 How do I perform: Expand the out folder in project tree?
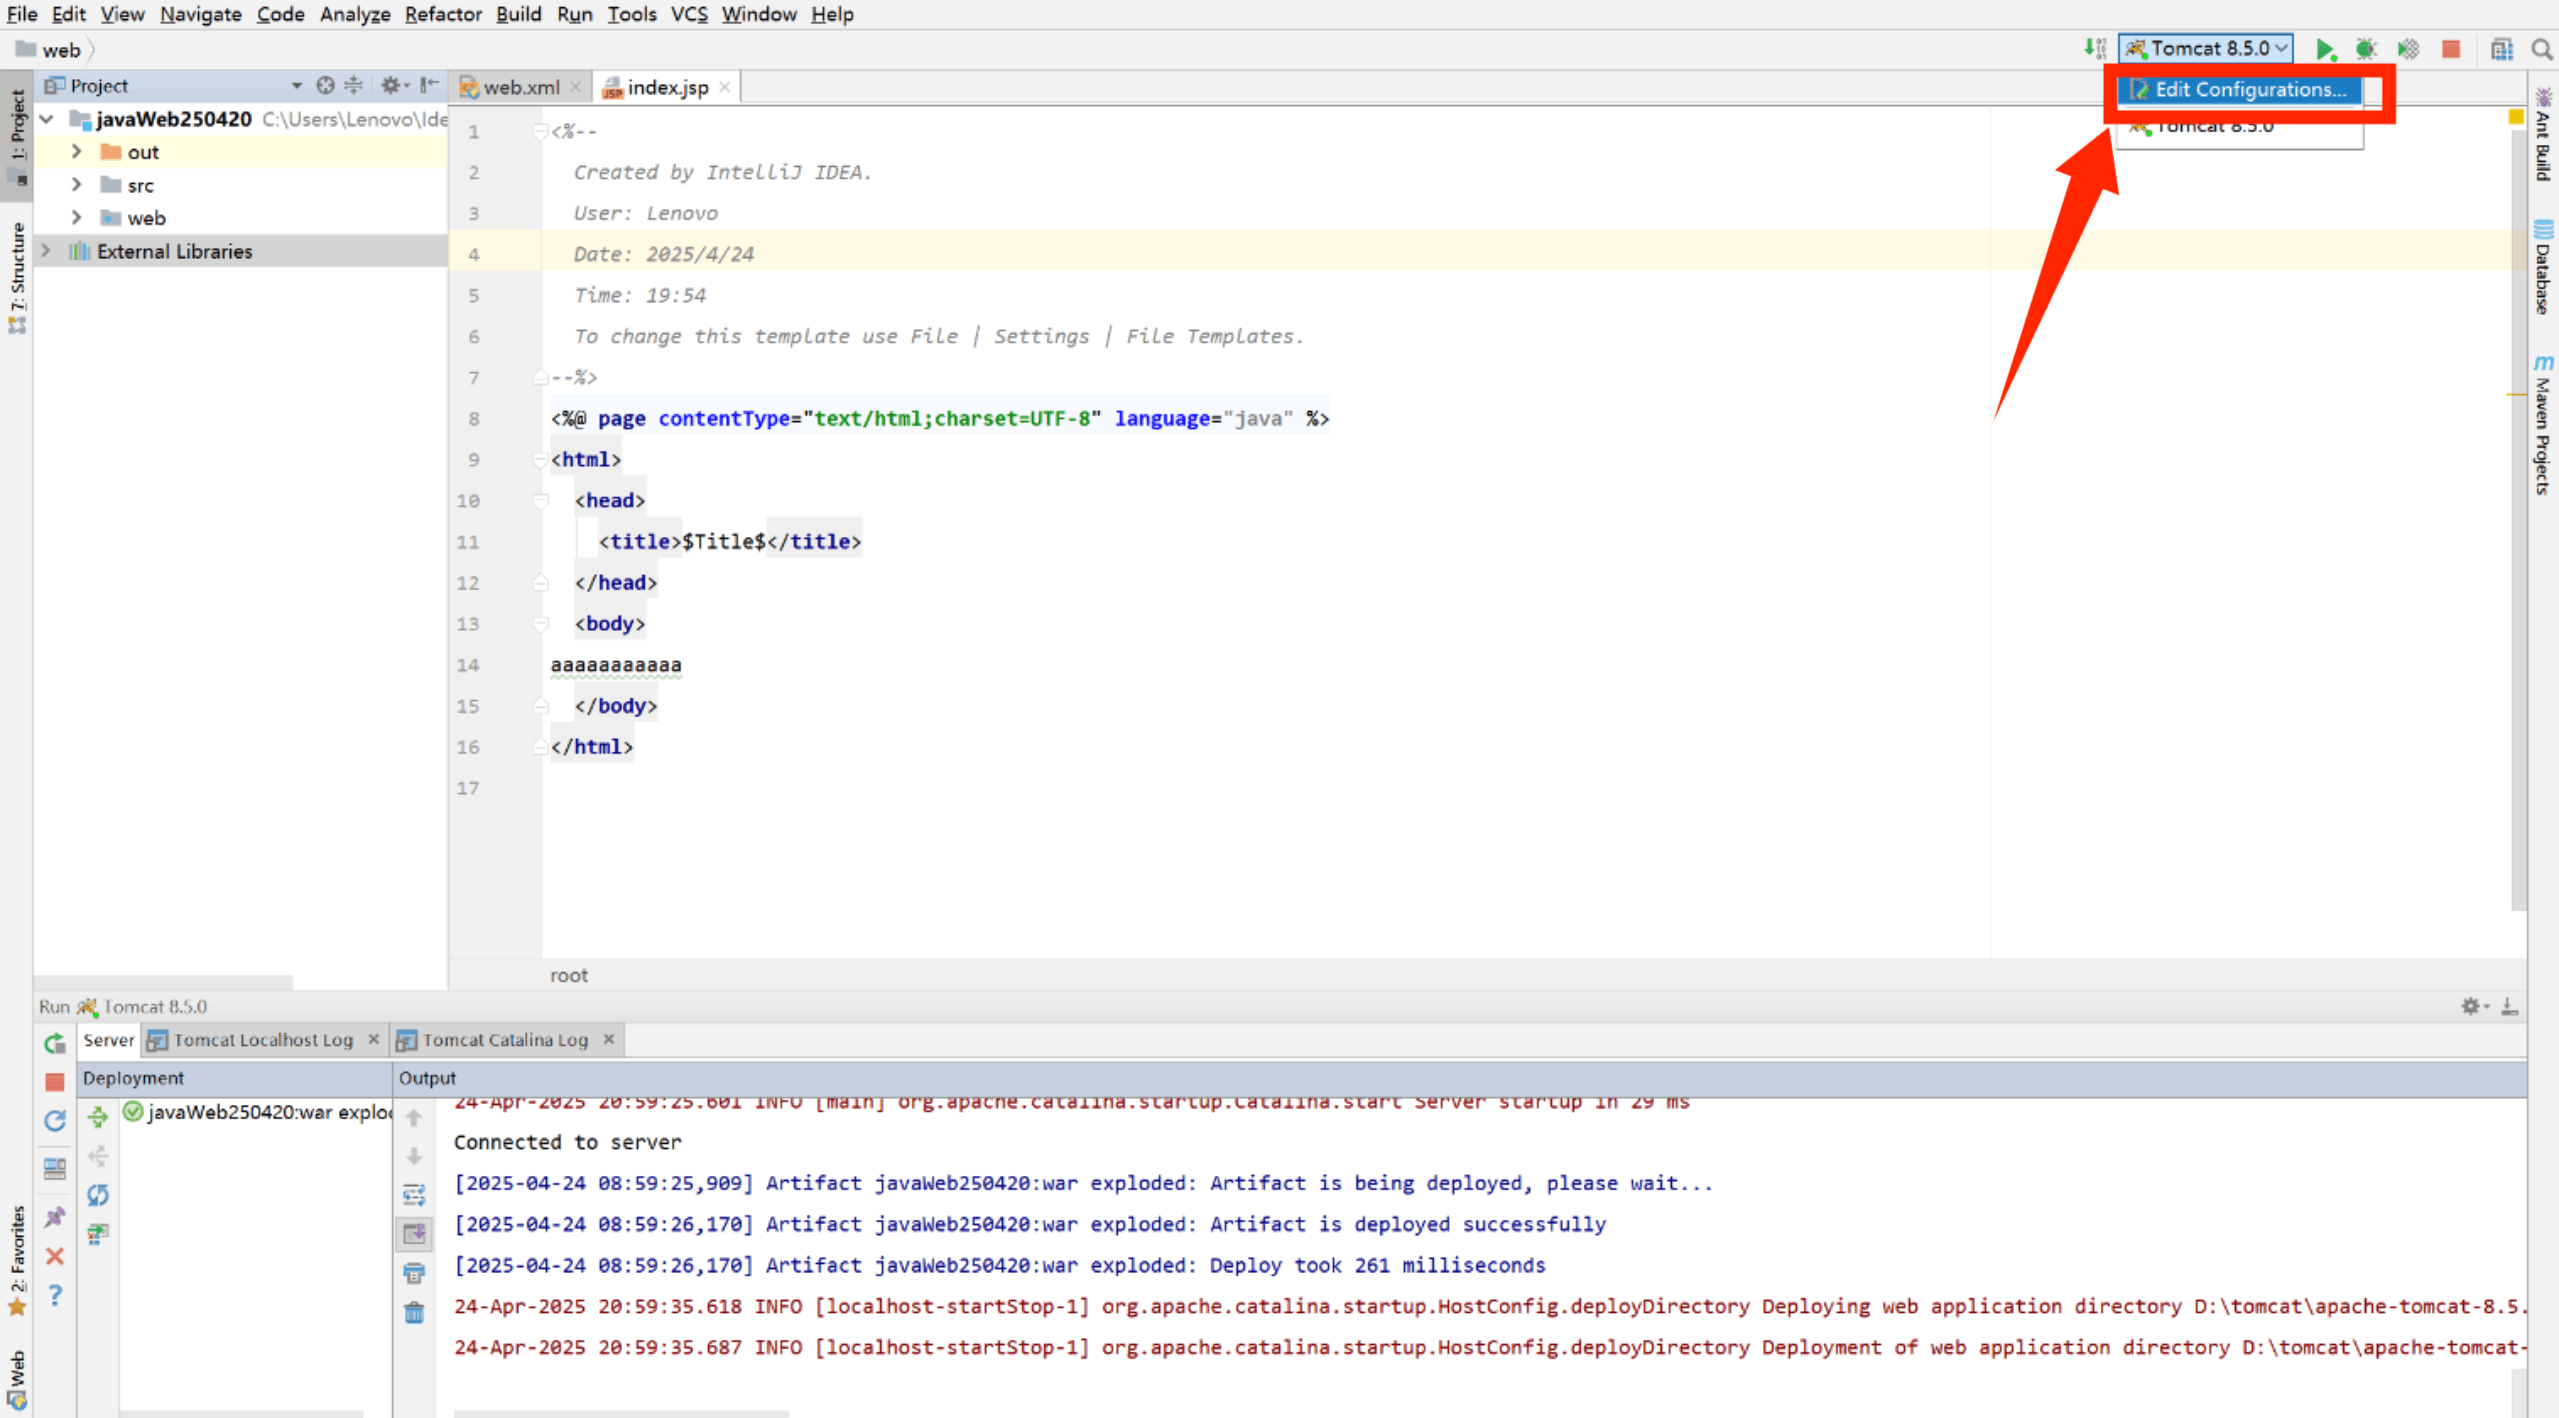pyautogui.click(x=77, y=152)
